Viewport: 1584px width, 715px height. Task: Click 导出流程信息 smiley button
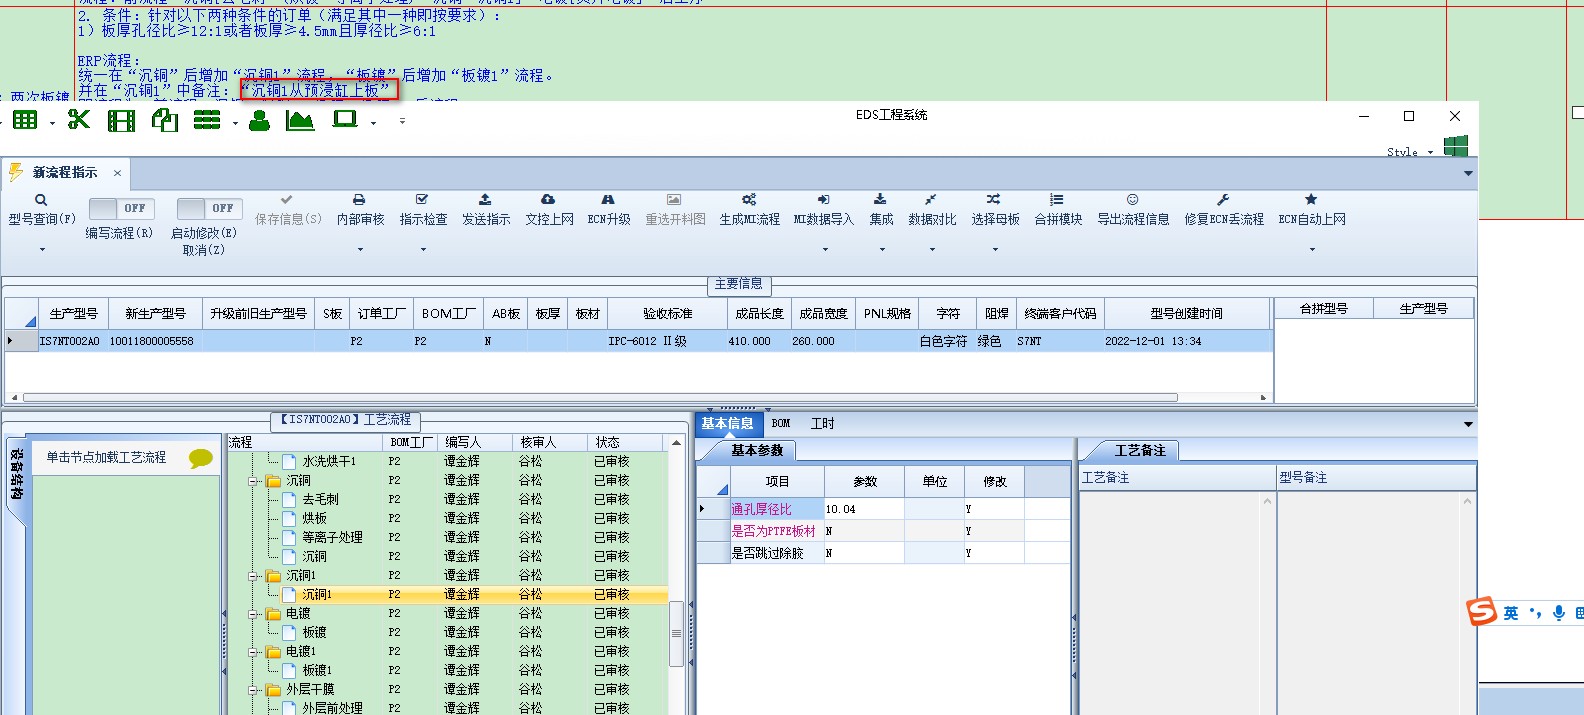[x=1133, y=210]
